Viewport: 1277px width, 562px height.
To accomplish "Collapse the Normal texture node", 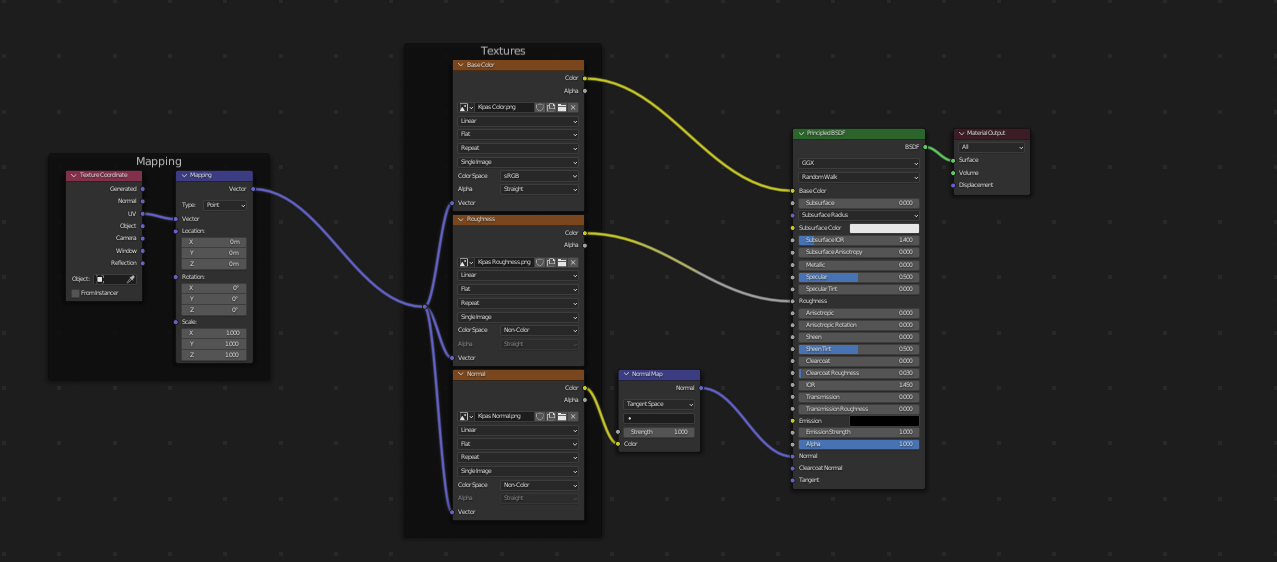I will click(461, 374).
